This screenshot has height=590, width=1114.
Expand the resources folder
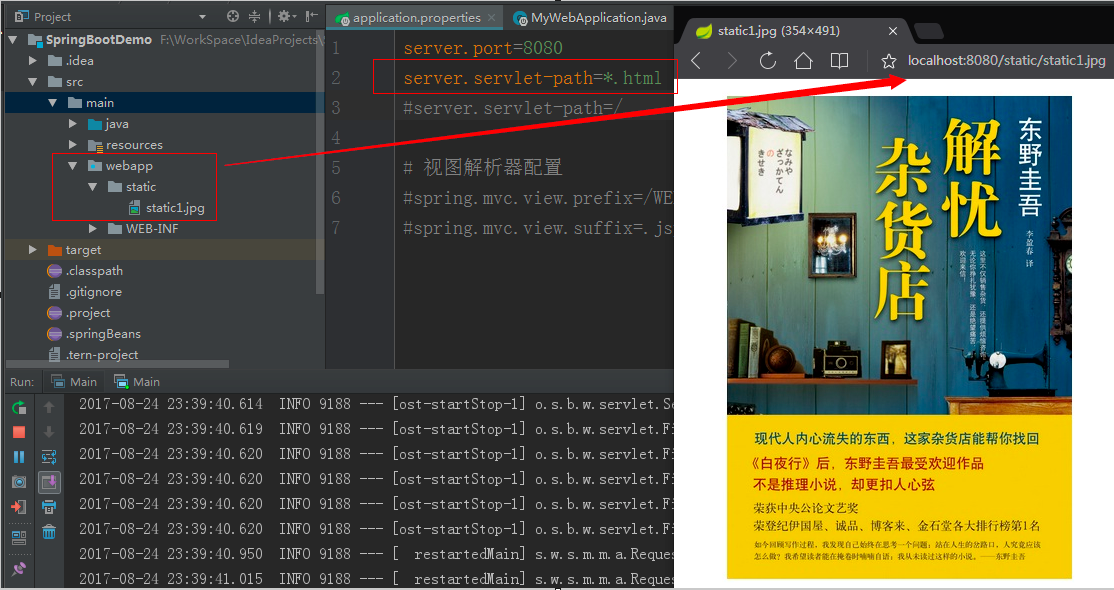(73, 145)
